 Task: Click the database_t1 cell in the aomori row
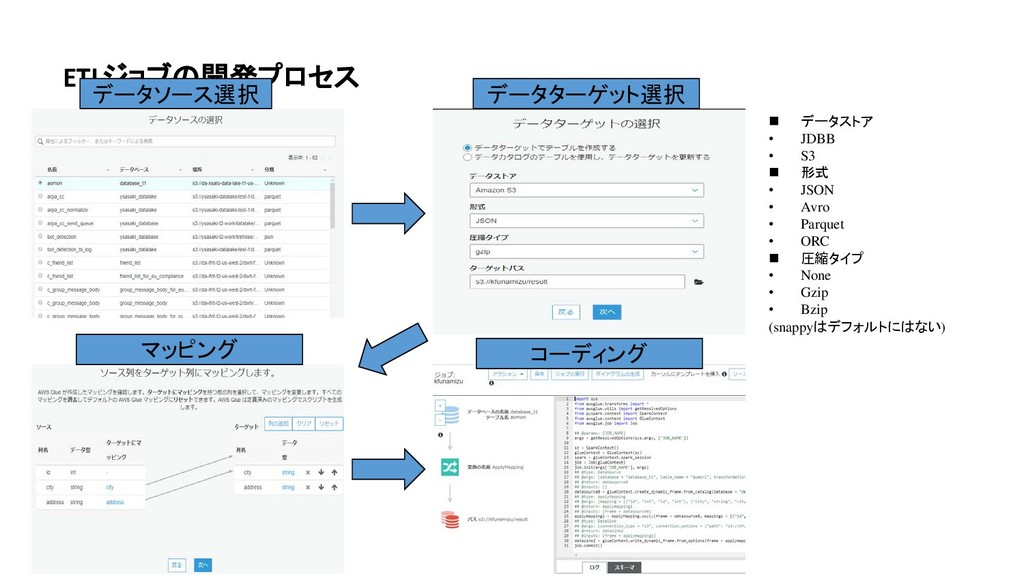[133, 183]
